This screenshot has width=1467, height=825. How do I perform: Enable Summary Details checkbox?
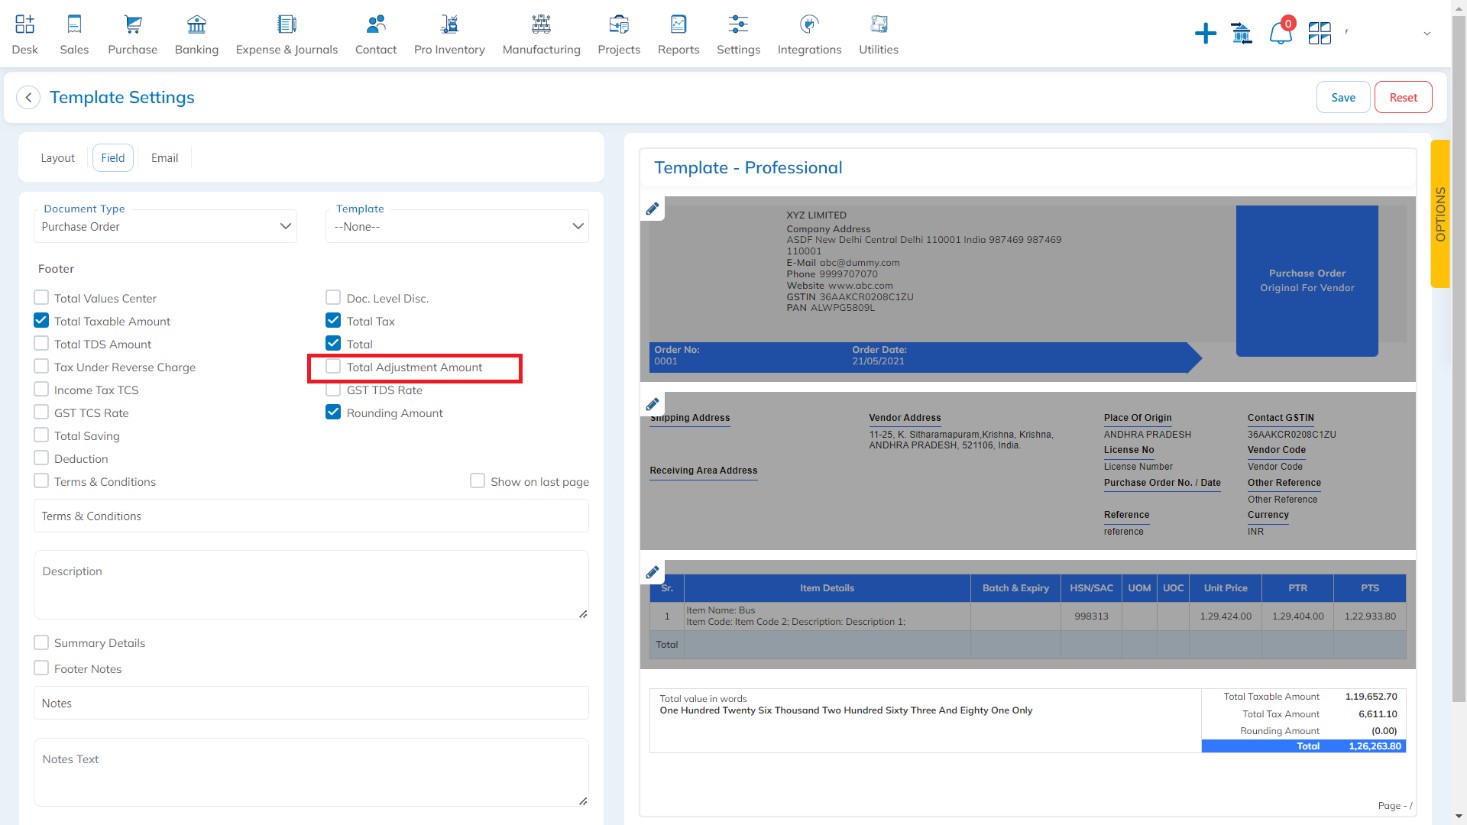click(41, 642)
